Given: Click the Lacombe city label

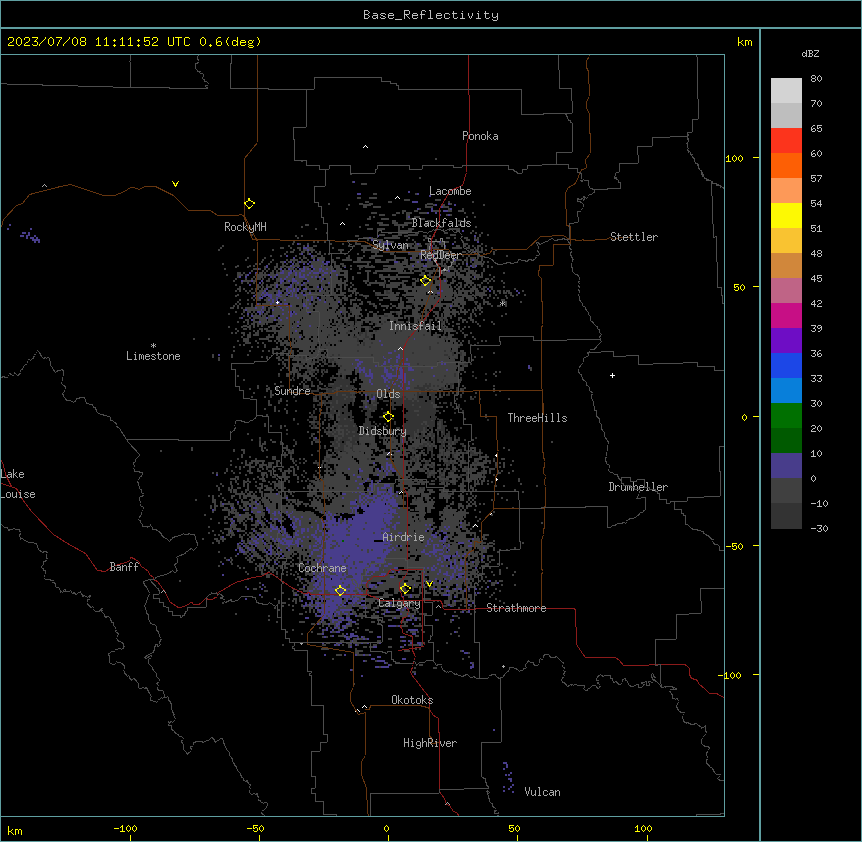Looking at the screenshot, I should pos(450,191).
